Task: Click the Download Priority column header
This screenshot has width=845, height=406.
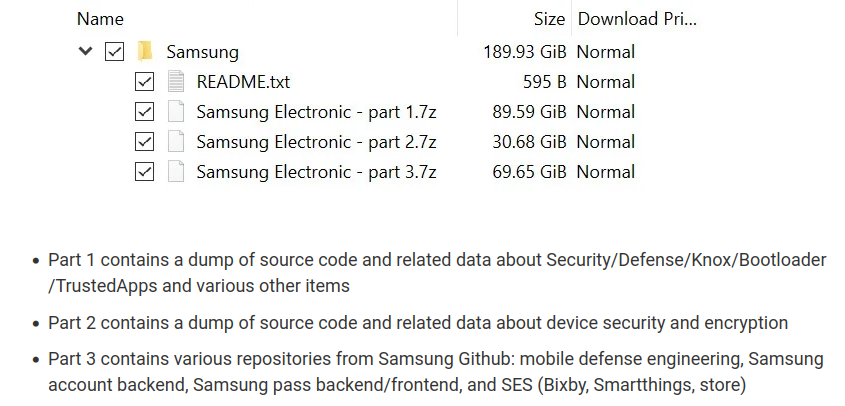Action: click(x=637, y=19)
